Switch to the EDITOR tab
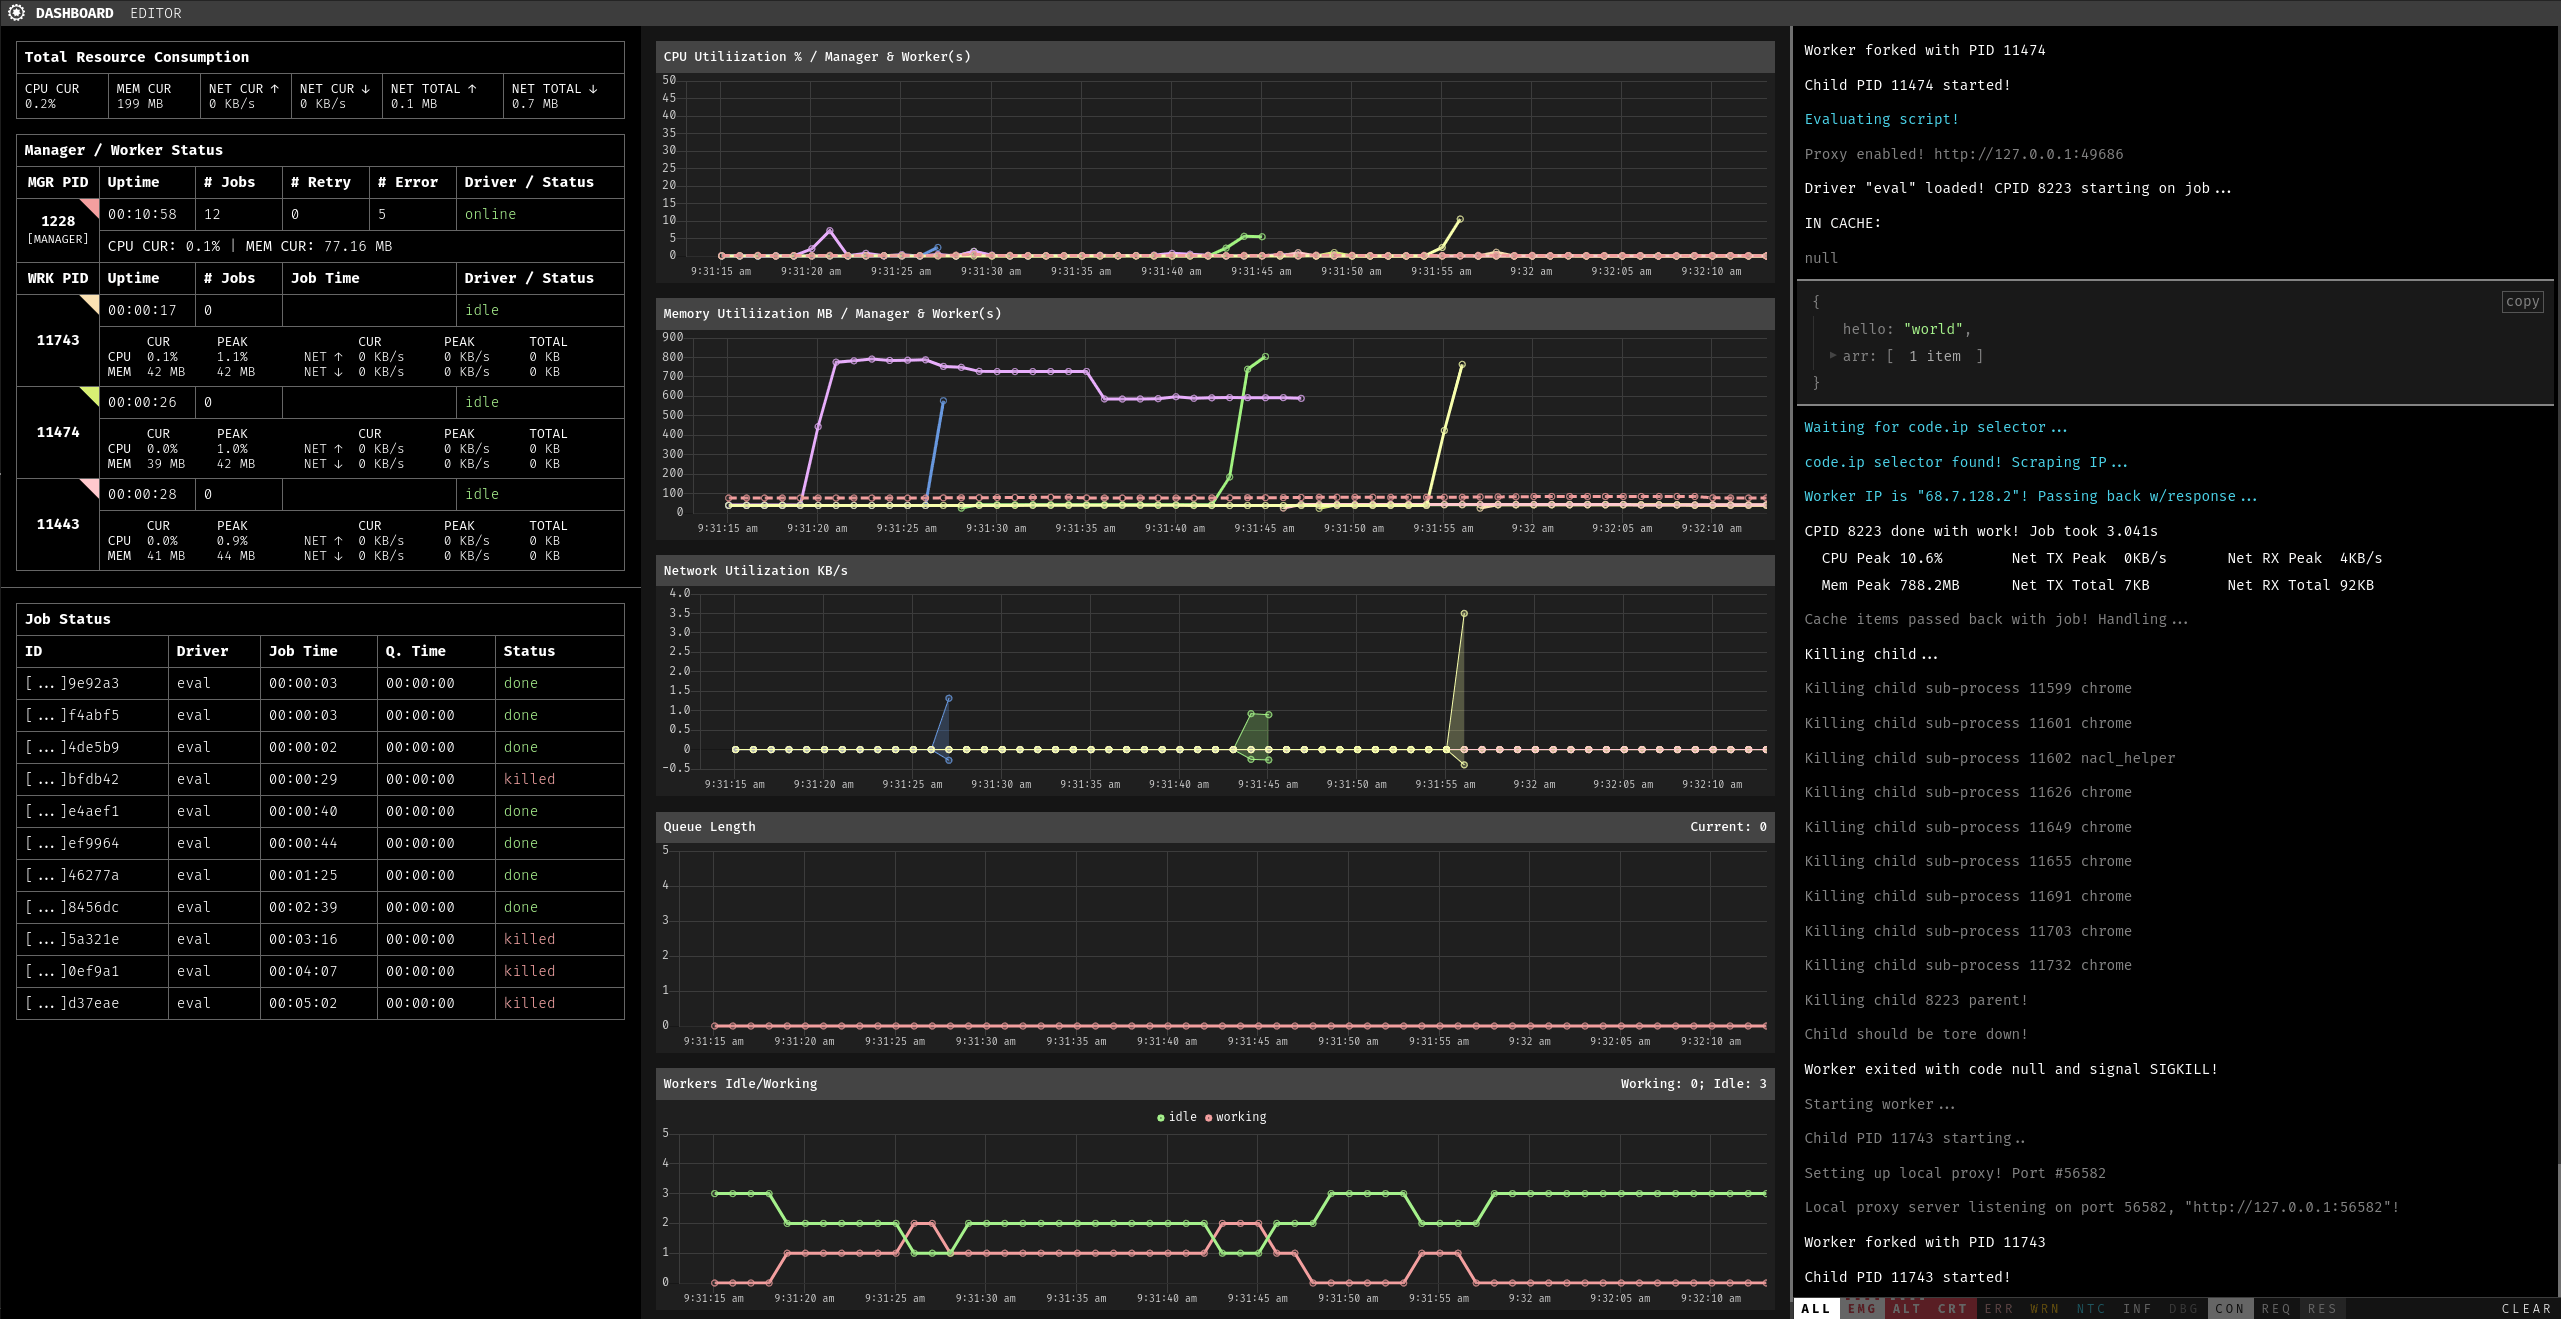The height and width of the screenshot is (1319, 2561). click(x=156, y=13)
